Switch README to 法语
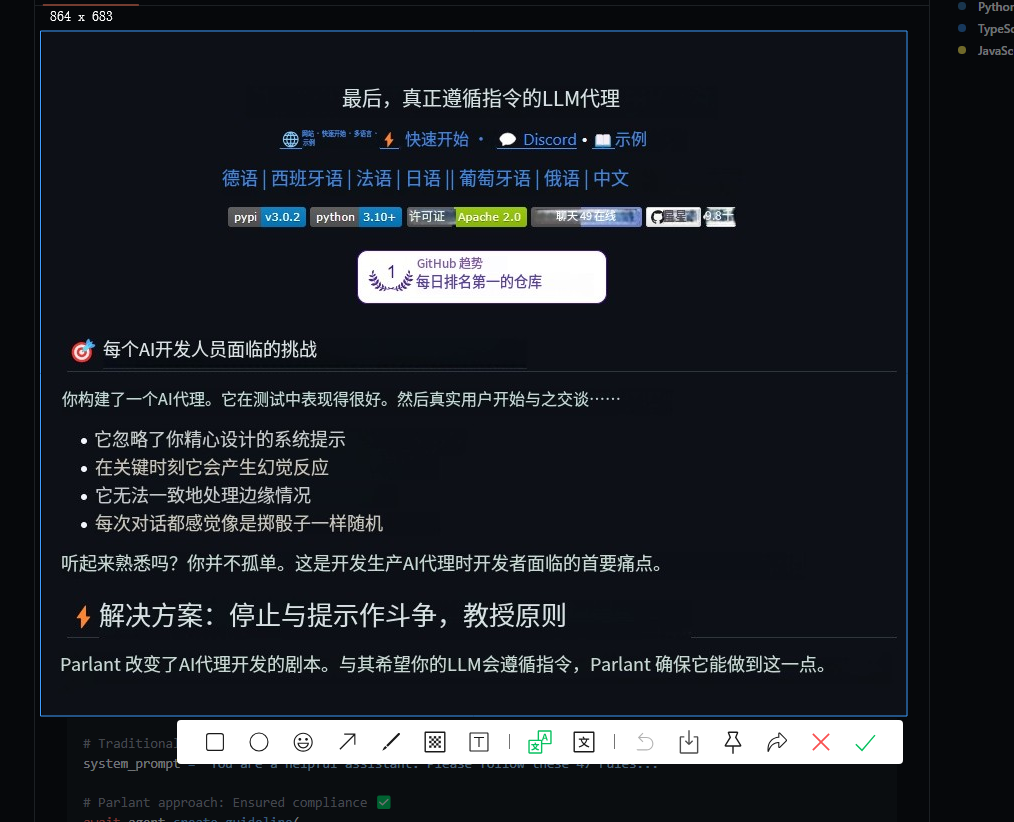The height and width of the screenshot is (822, 1014). tap(374, 178)
